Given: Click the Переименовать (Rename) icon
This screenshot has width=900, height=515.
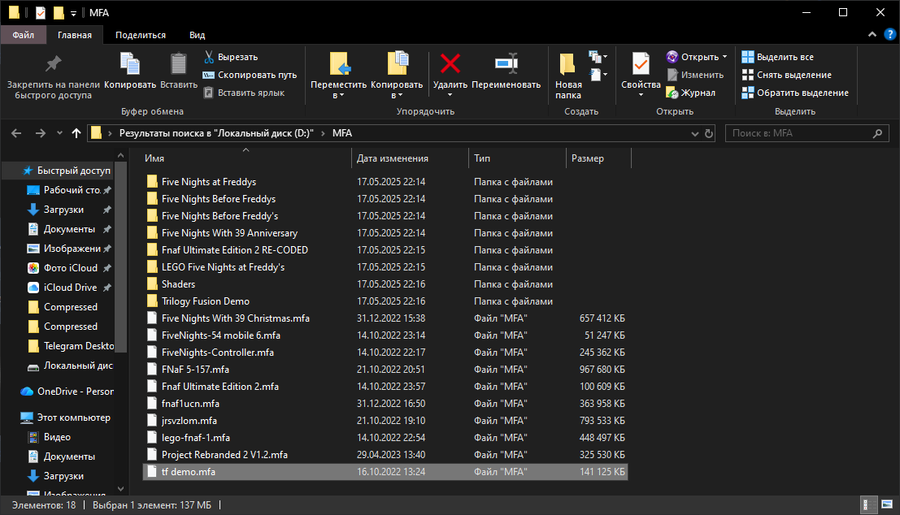Looking at the screenshot, I should (x=506, y=63).
